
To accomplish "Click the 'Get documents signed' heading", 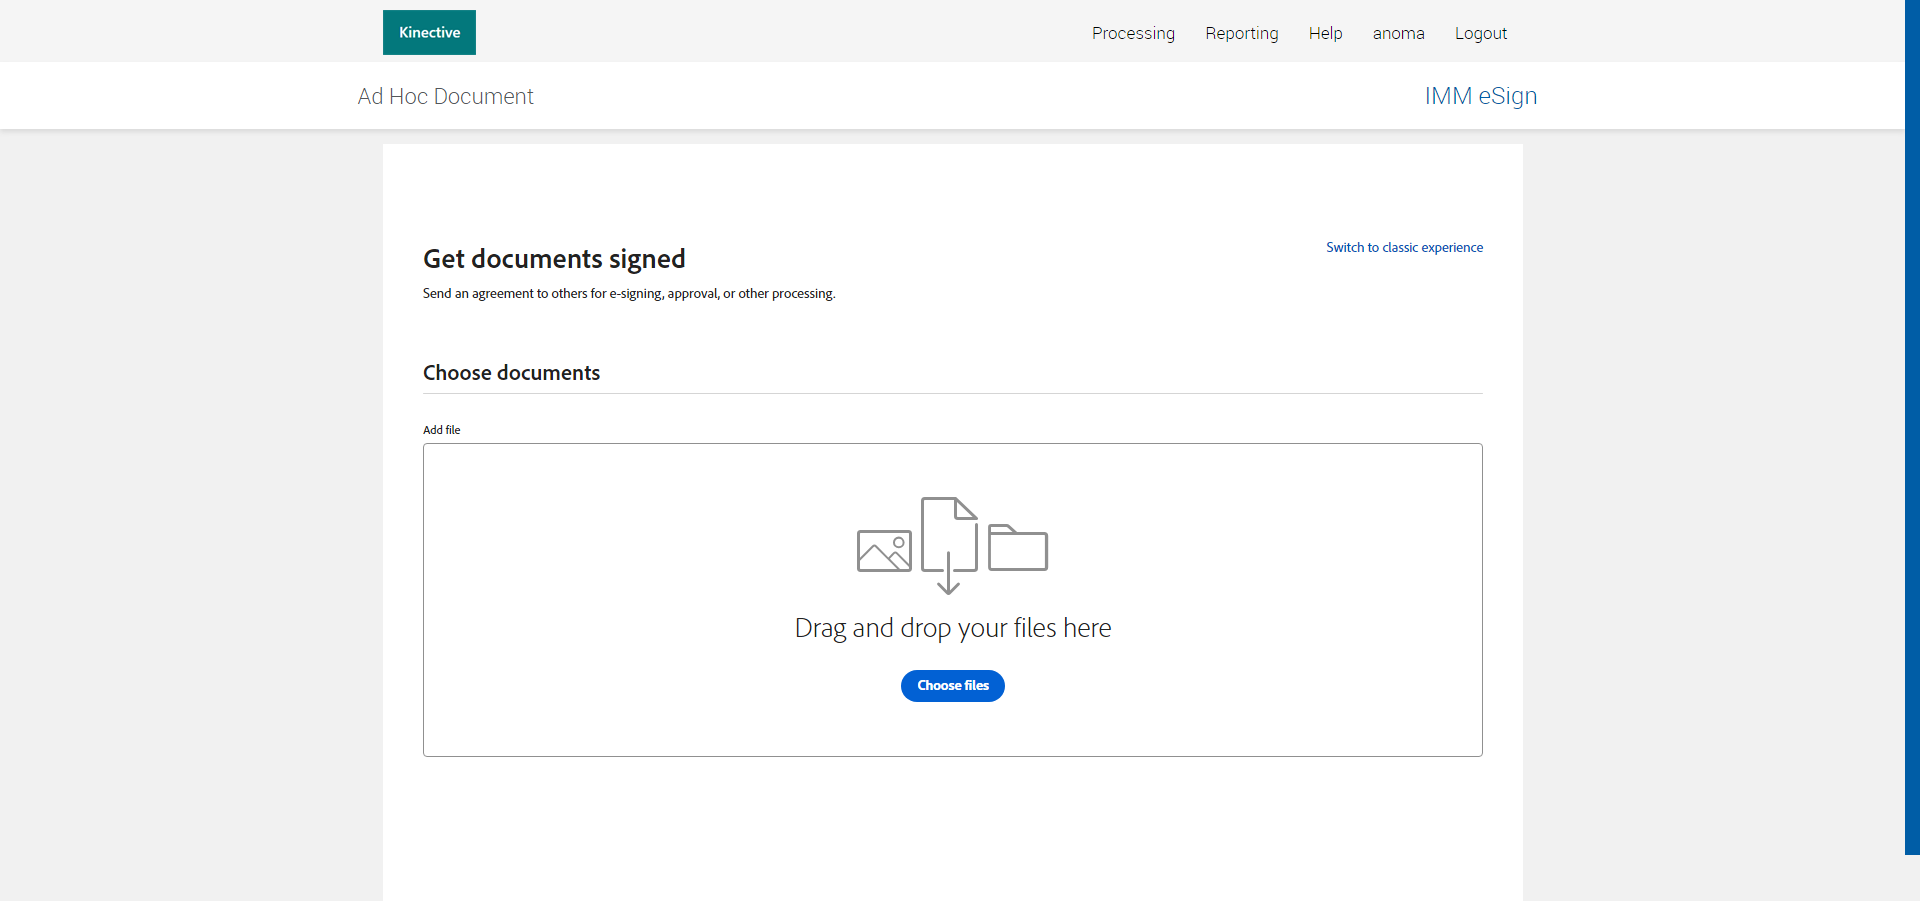I will (x=554, y=259).
